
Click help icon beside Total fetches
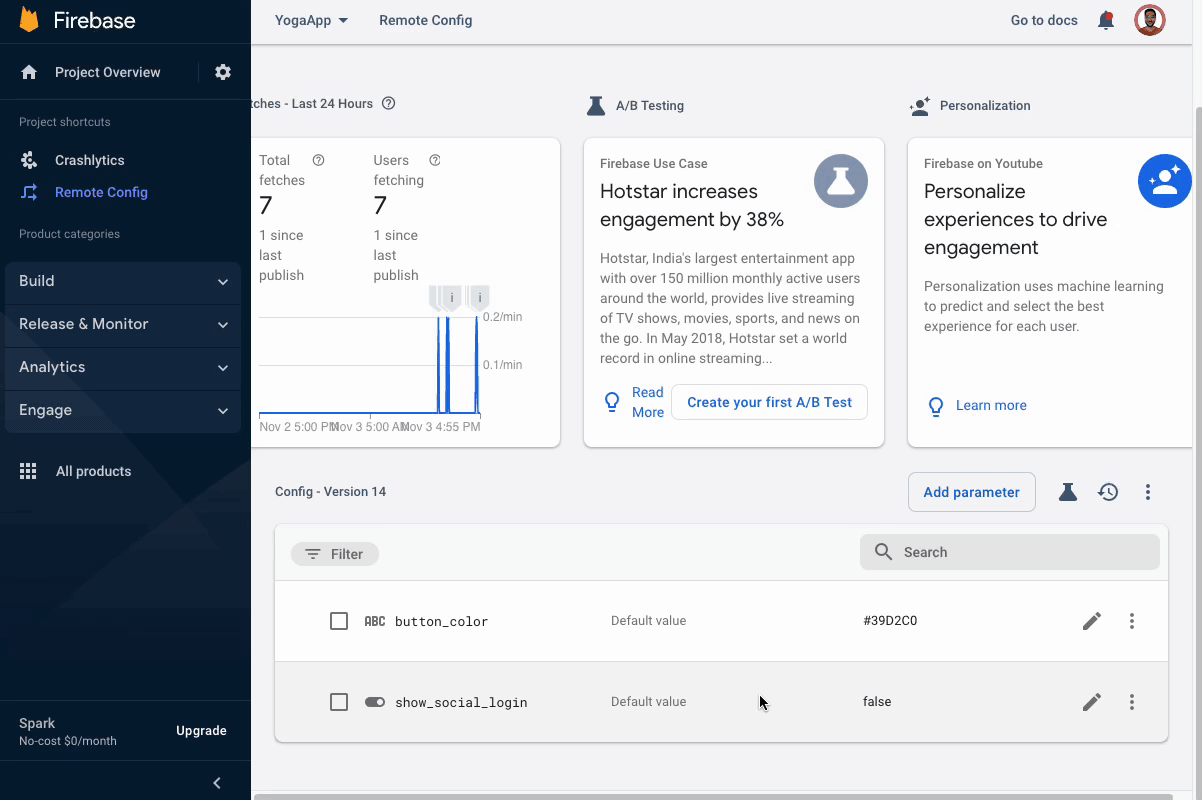(319, 160)
